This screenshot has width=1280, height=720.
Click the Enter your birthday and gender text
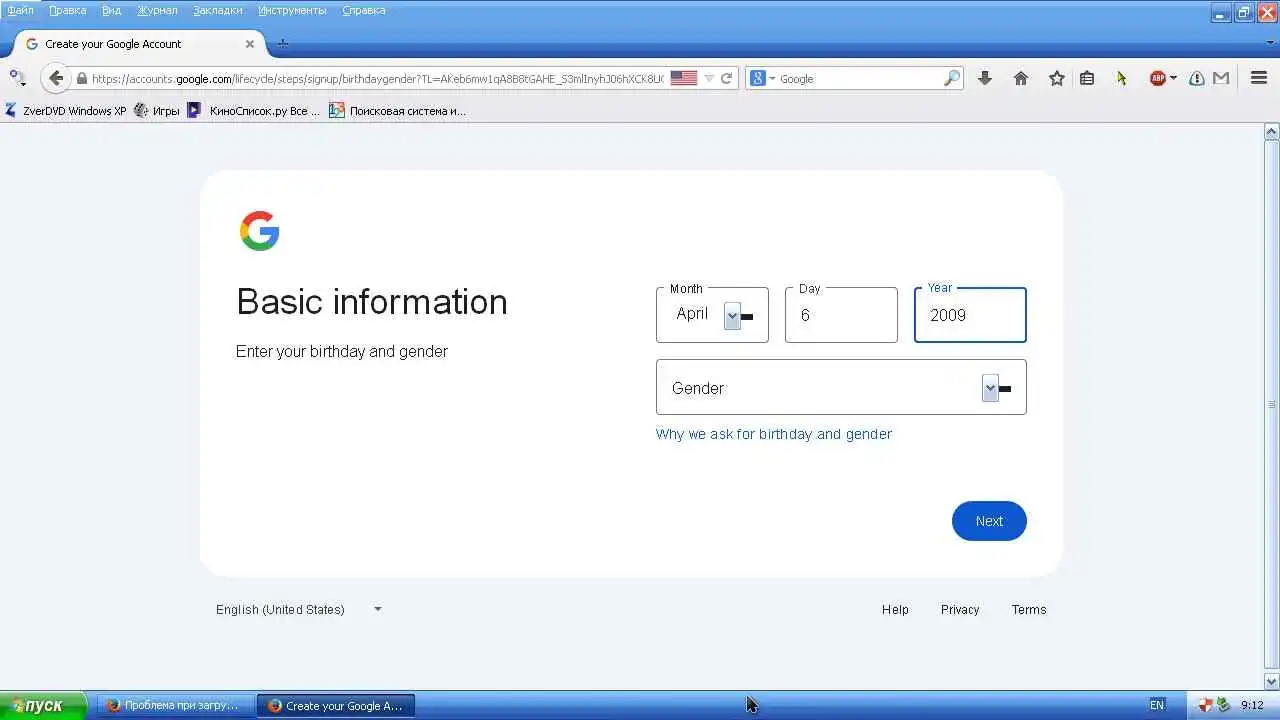click(342, 352)
